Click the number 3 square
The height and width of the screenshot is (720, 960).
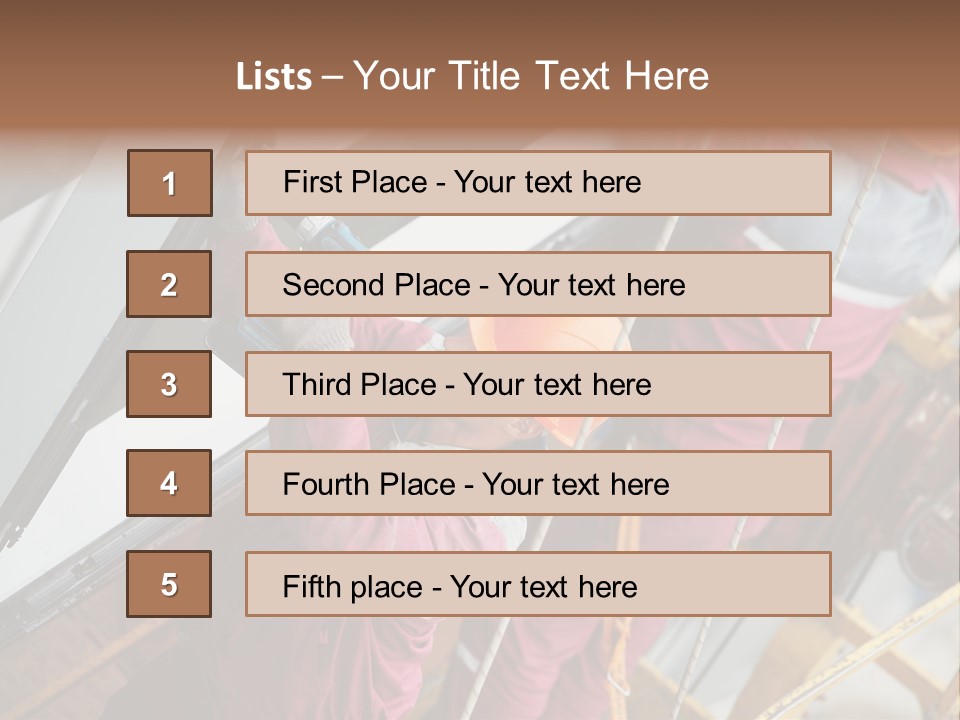(x=169, y=384)
